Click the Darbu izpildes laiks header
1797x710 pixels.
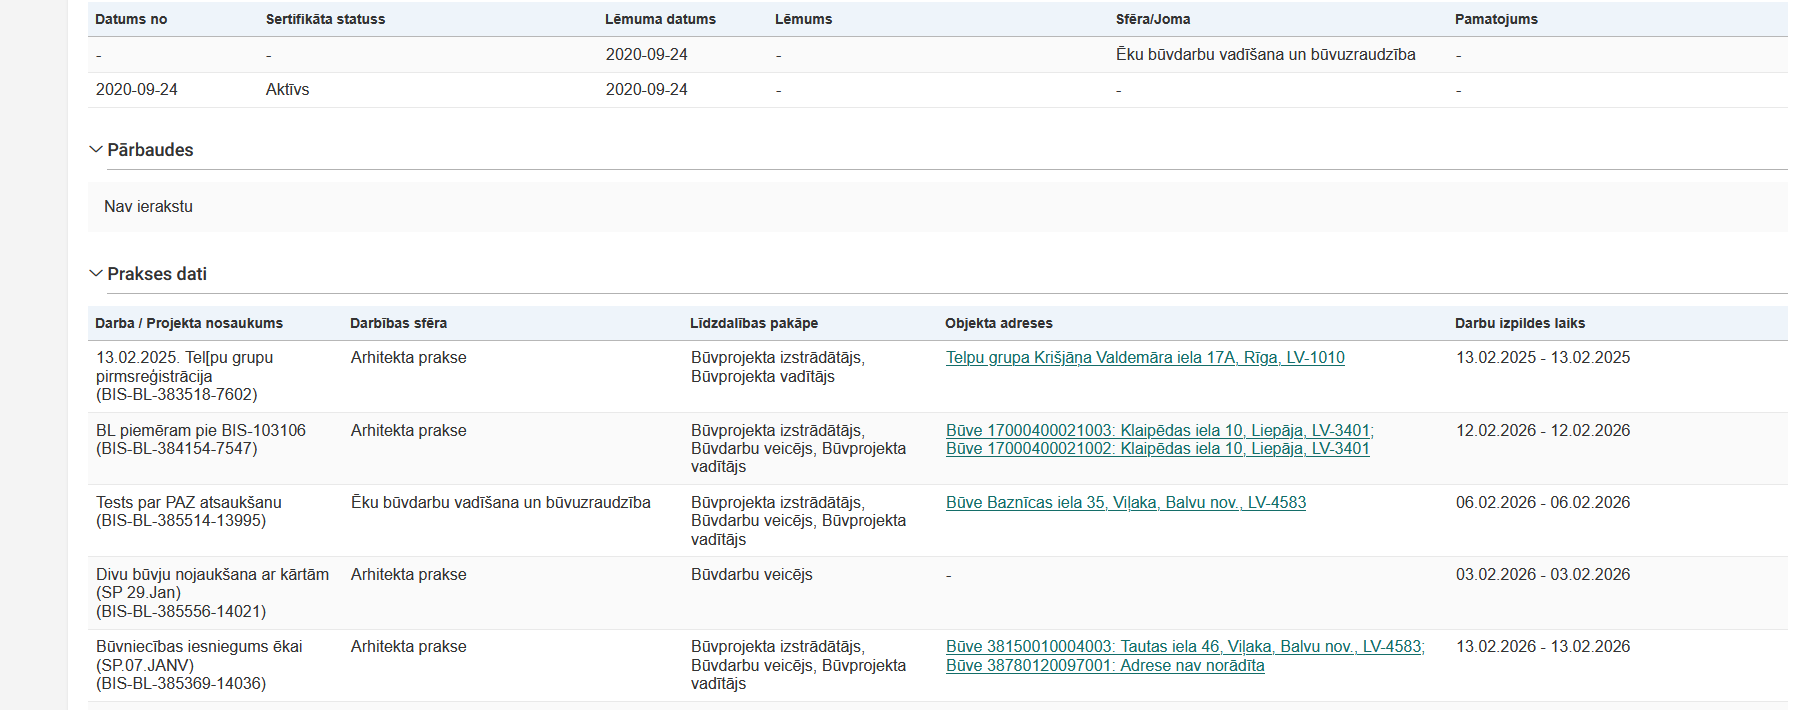[x=1519, y=323]
